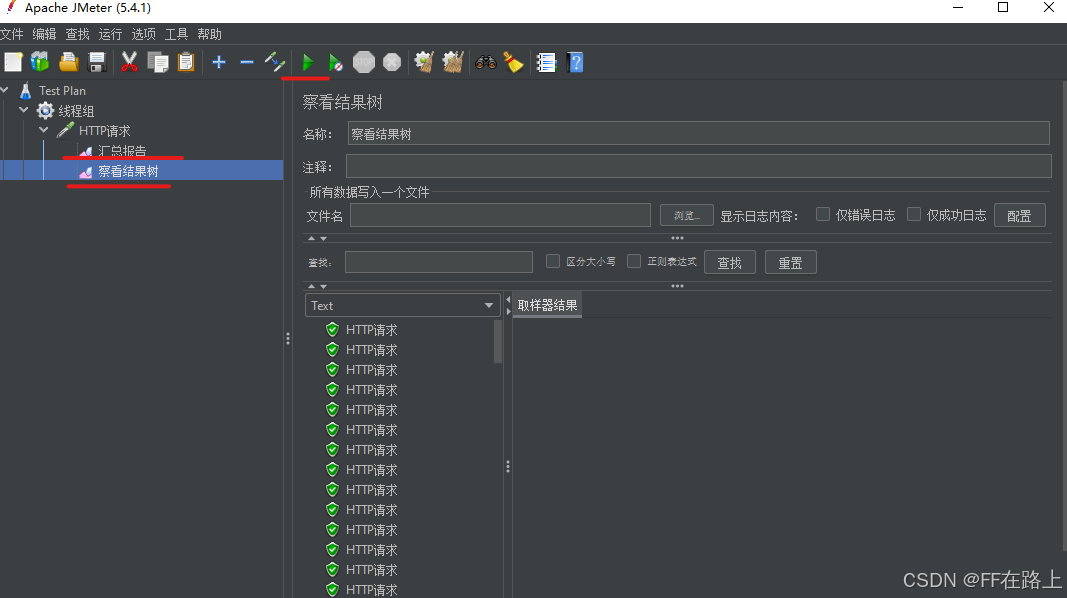
Task: Click the 重置 reset button
Action: coord(791,262)
